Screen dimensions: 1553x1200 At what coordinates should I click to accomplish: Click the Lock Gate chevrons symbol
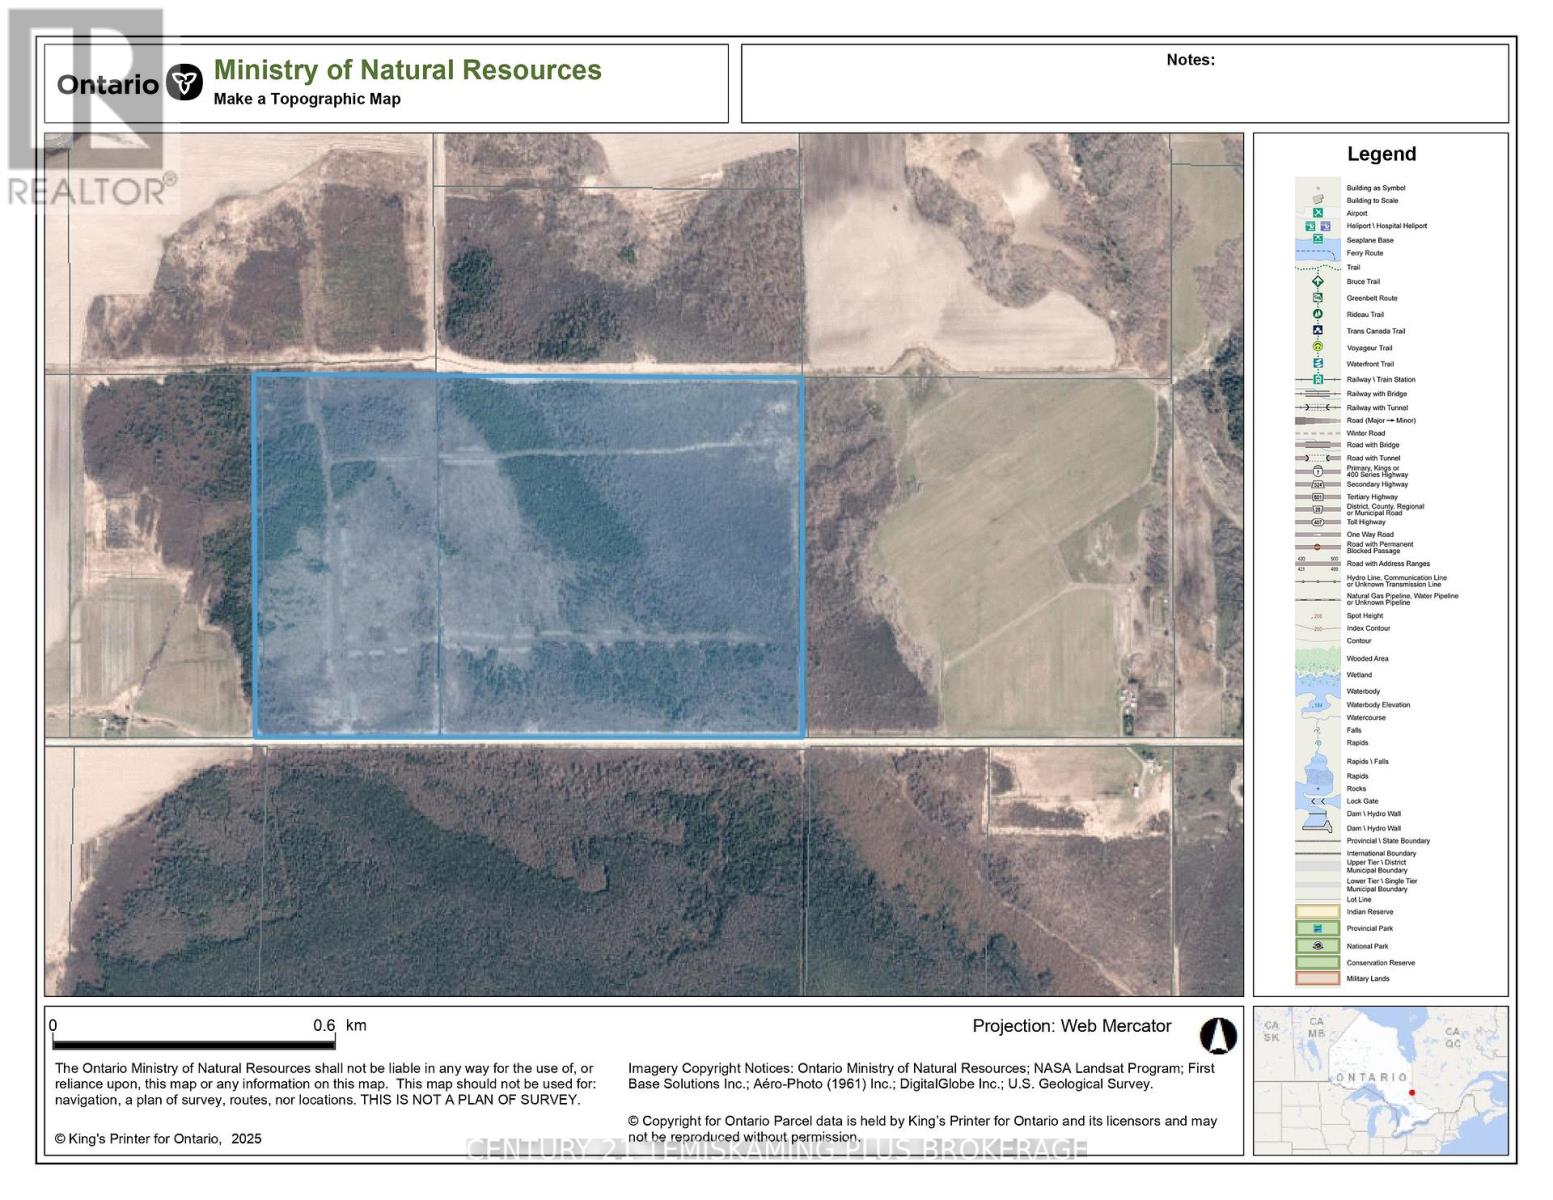[1318, 801]
